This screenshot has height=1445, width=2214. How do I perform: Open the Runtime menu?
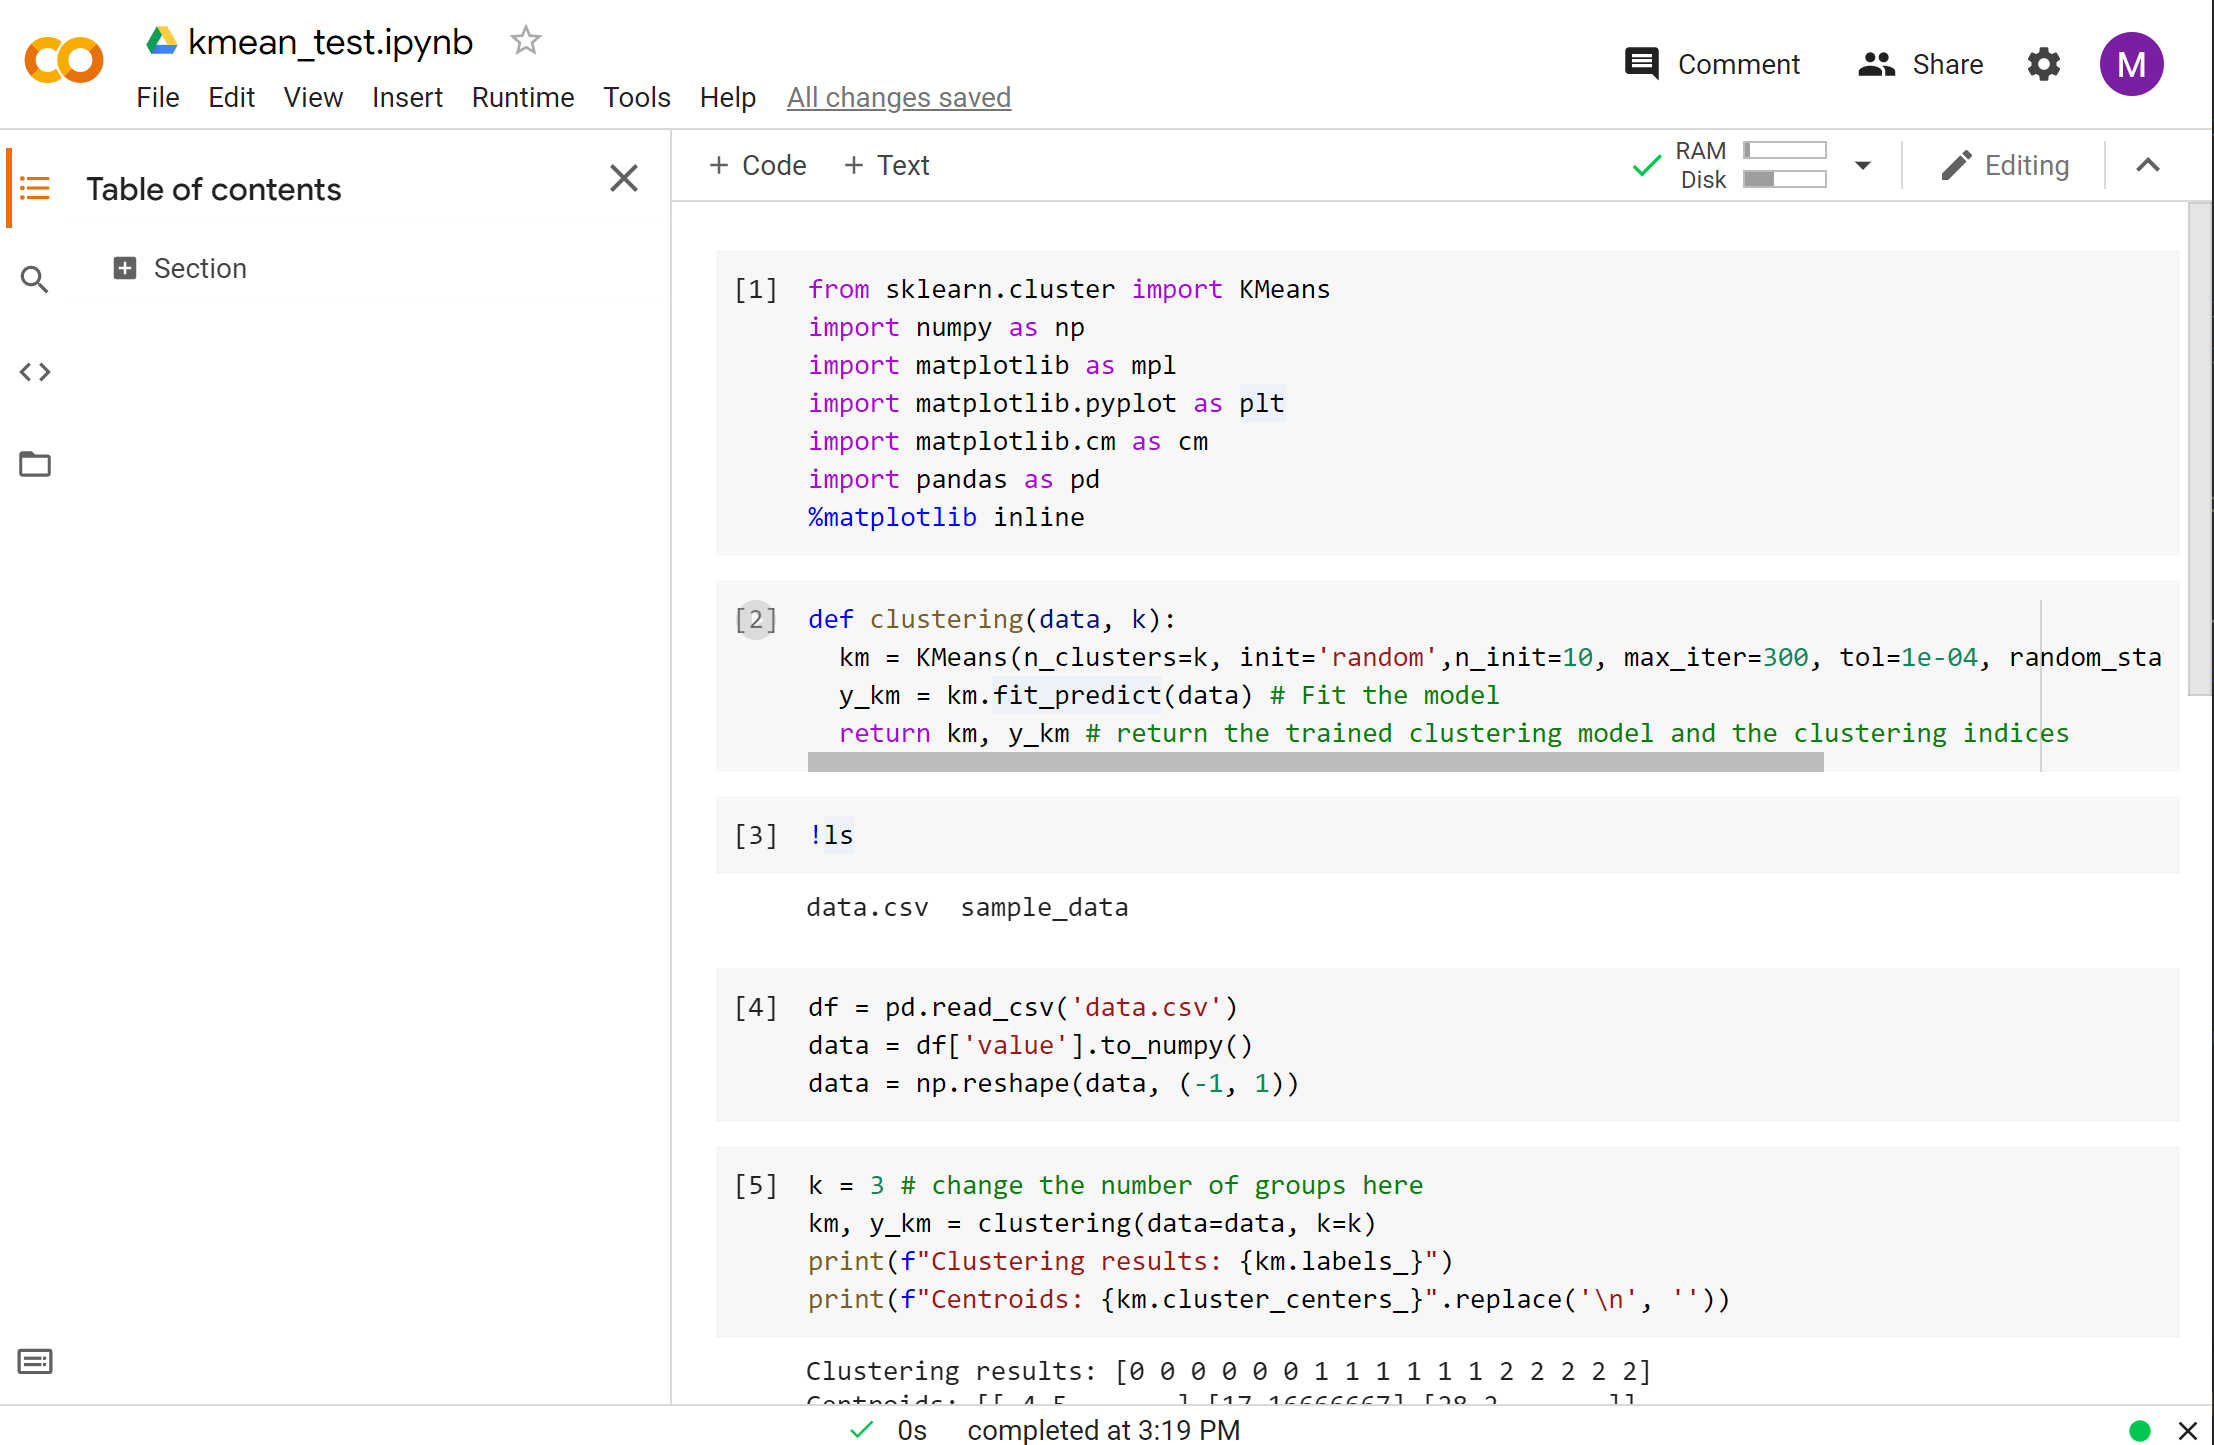[520, 97]
